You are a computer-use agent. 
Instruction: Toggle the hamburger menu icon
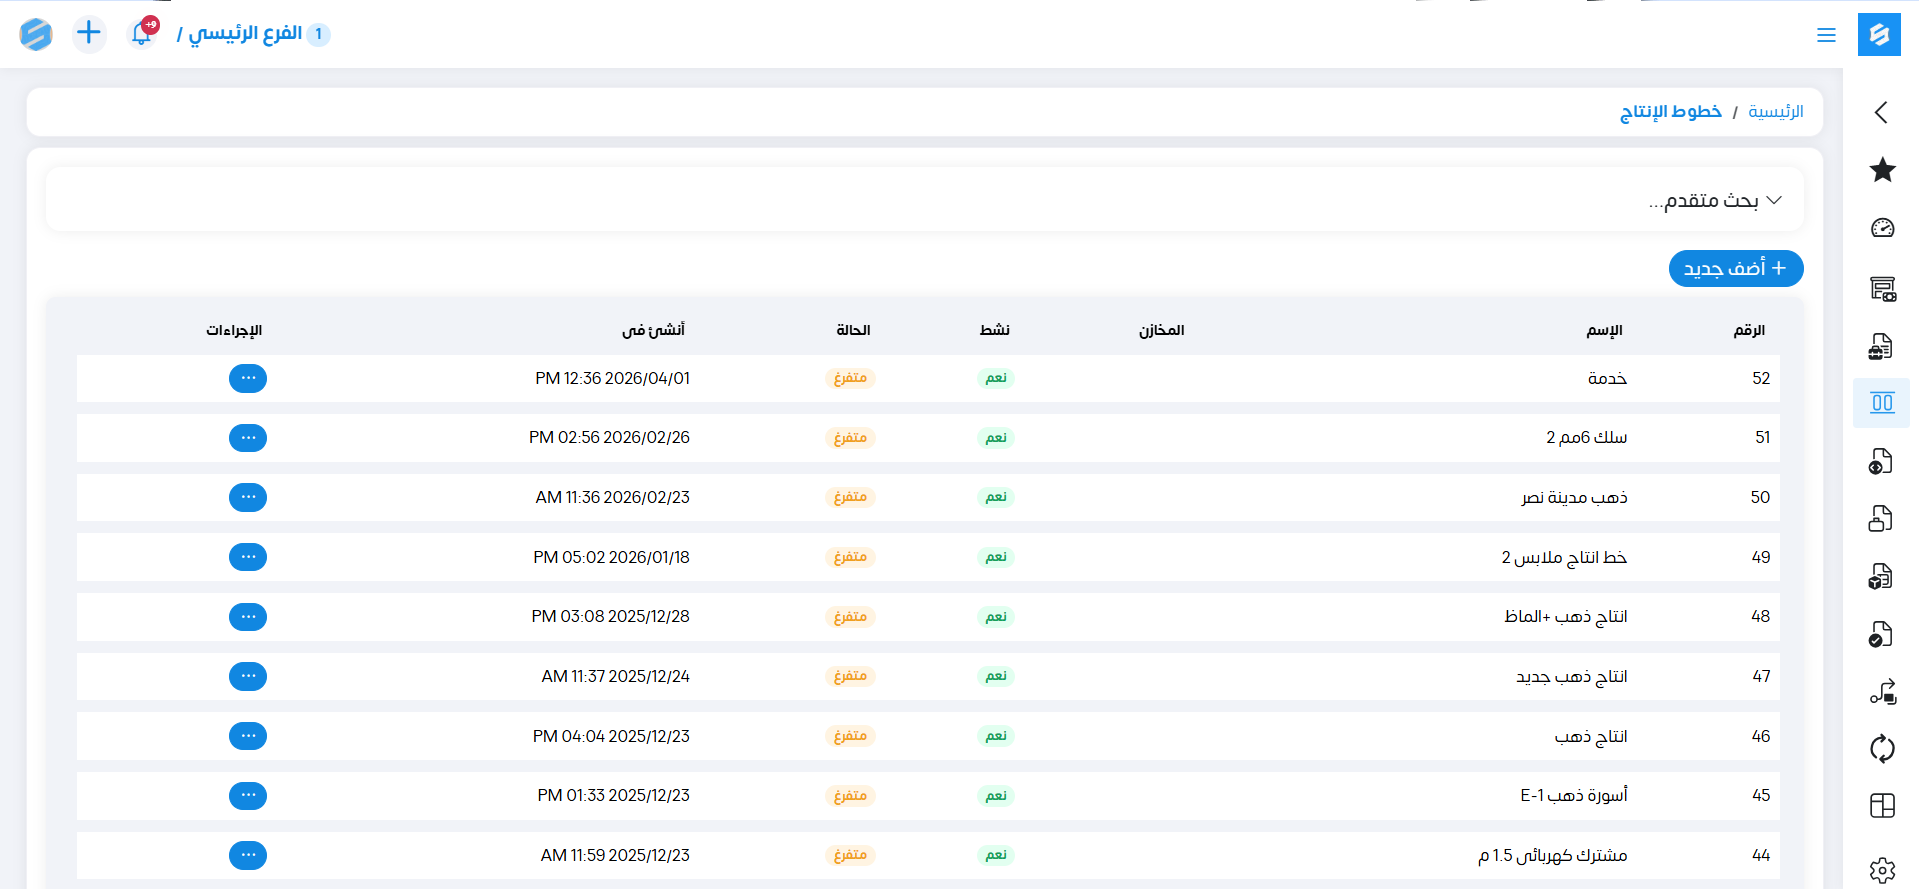click(1826, 35)
